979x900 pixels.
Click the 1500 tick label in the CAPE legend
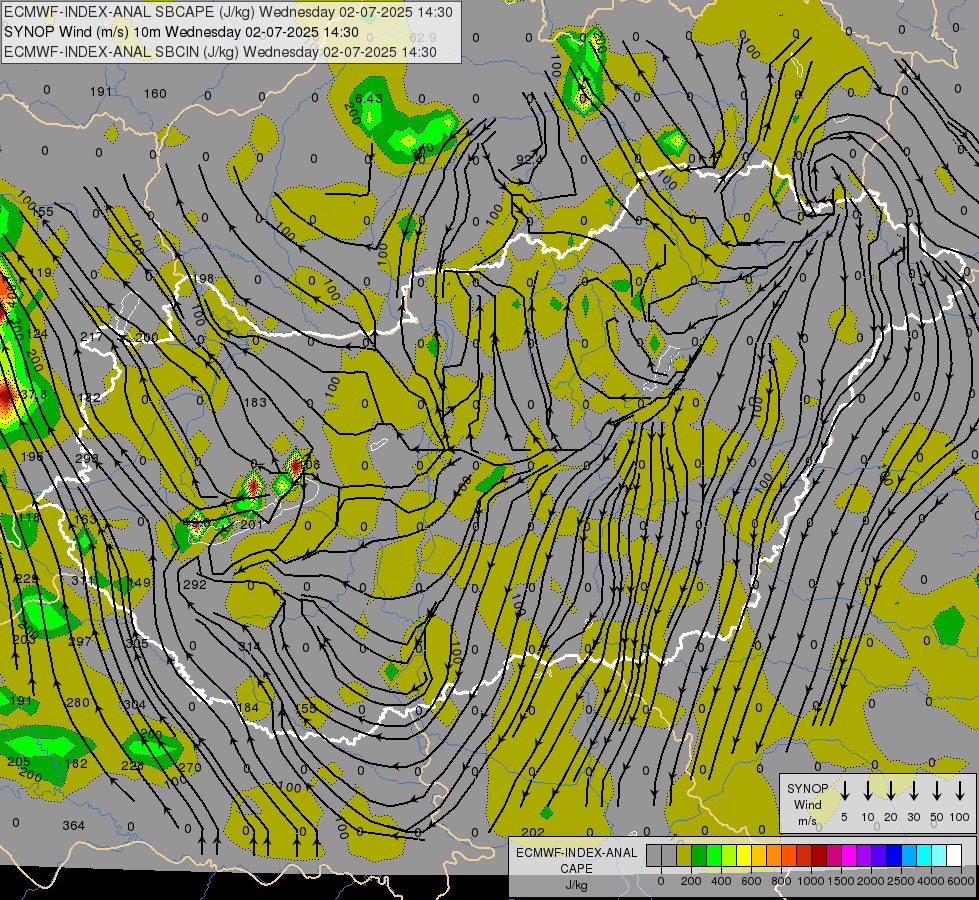pyautogui.click(x=840, y=881)
